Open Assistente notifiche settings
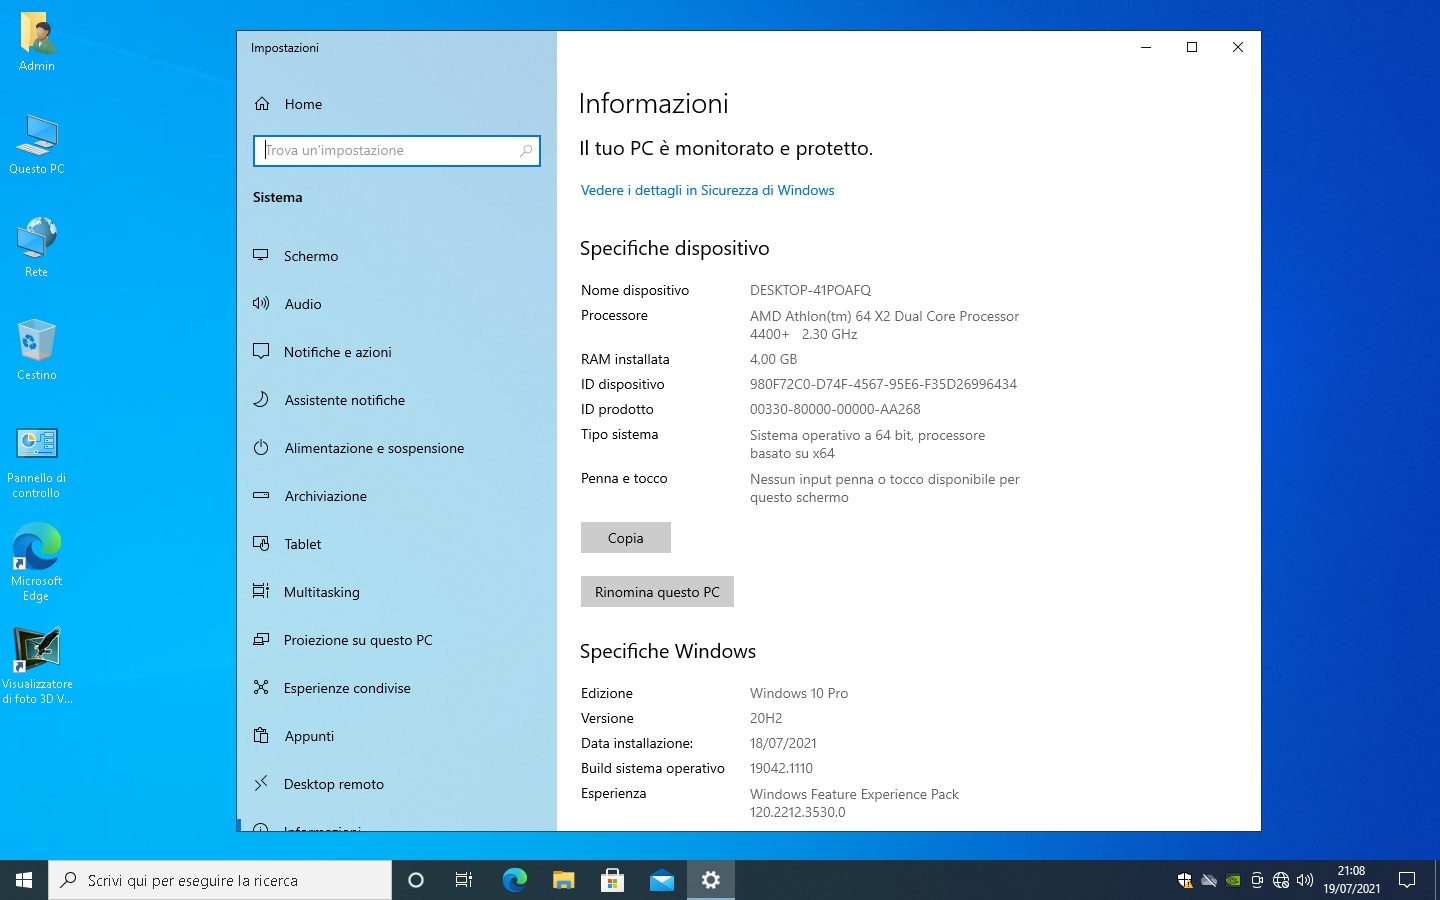This screenshot has width=1440, height=900. [x=344, y=400]
